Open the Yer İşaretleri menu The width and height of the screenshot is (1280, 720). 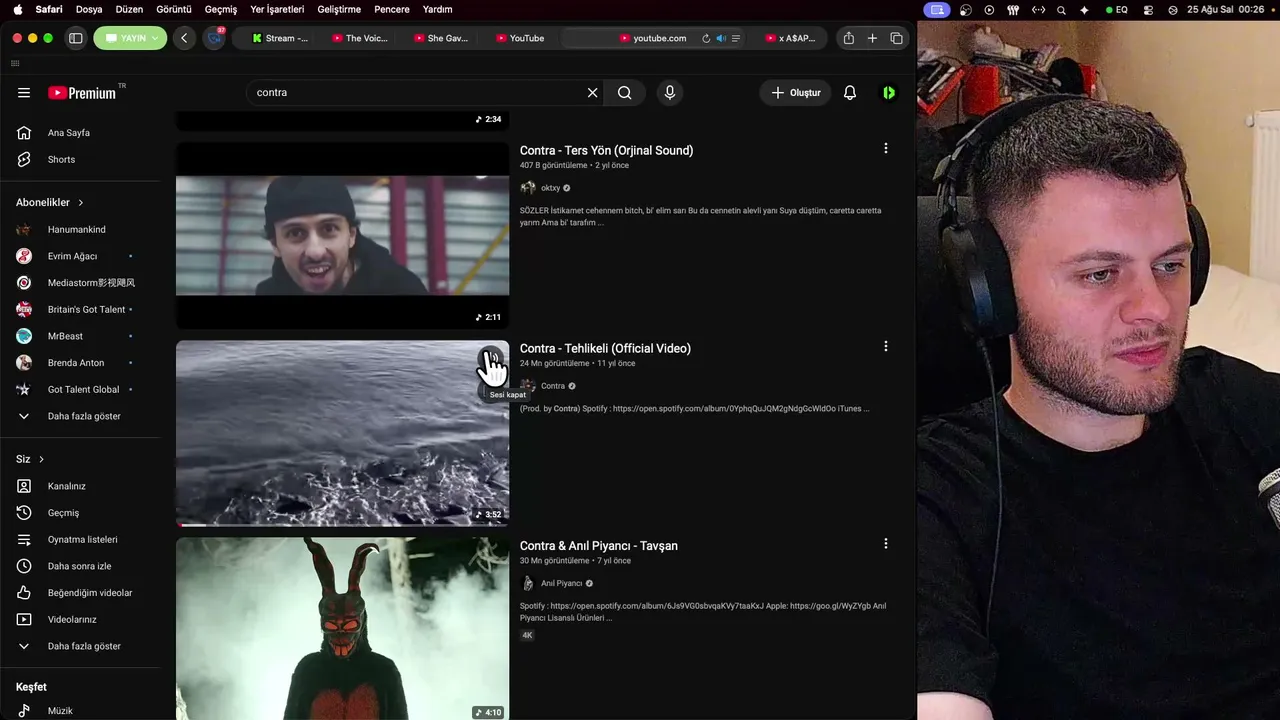pos(277,9)
